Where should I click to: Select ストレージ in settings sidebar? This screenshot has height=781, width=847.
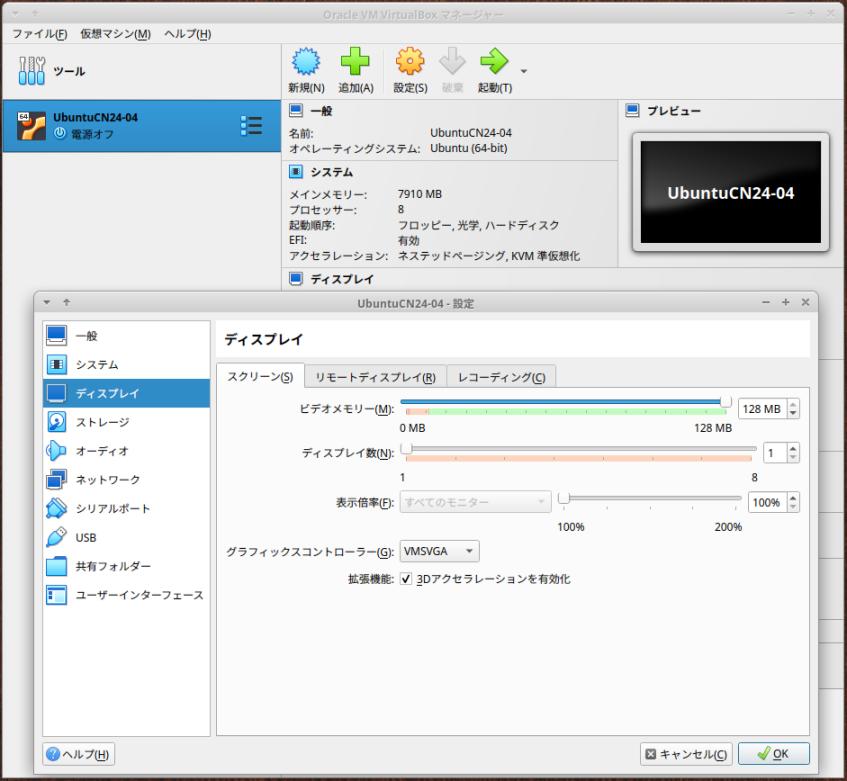[x=126, y=422]
